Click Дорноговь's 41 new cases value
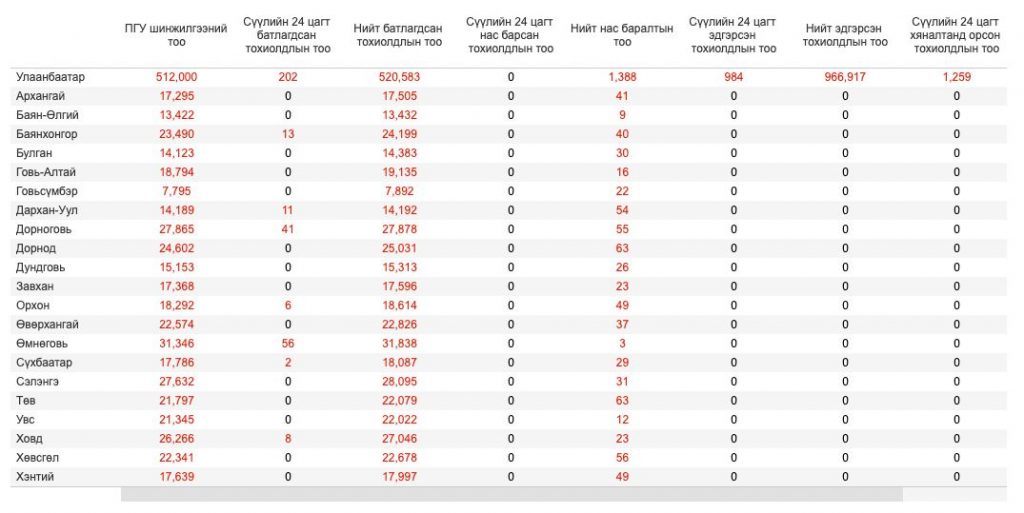Screen dimensions: 1024x513 (287, 229)
